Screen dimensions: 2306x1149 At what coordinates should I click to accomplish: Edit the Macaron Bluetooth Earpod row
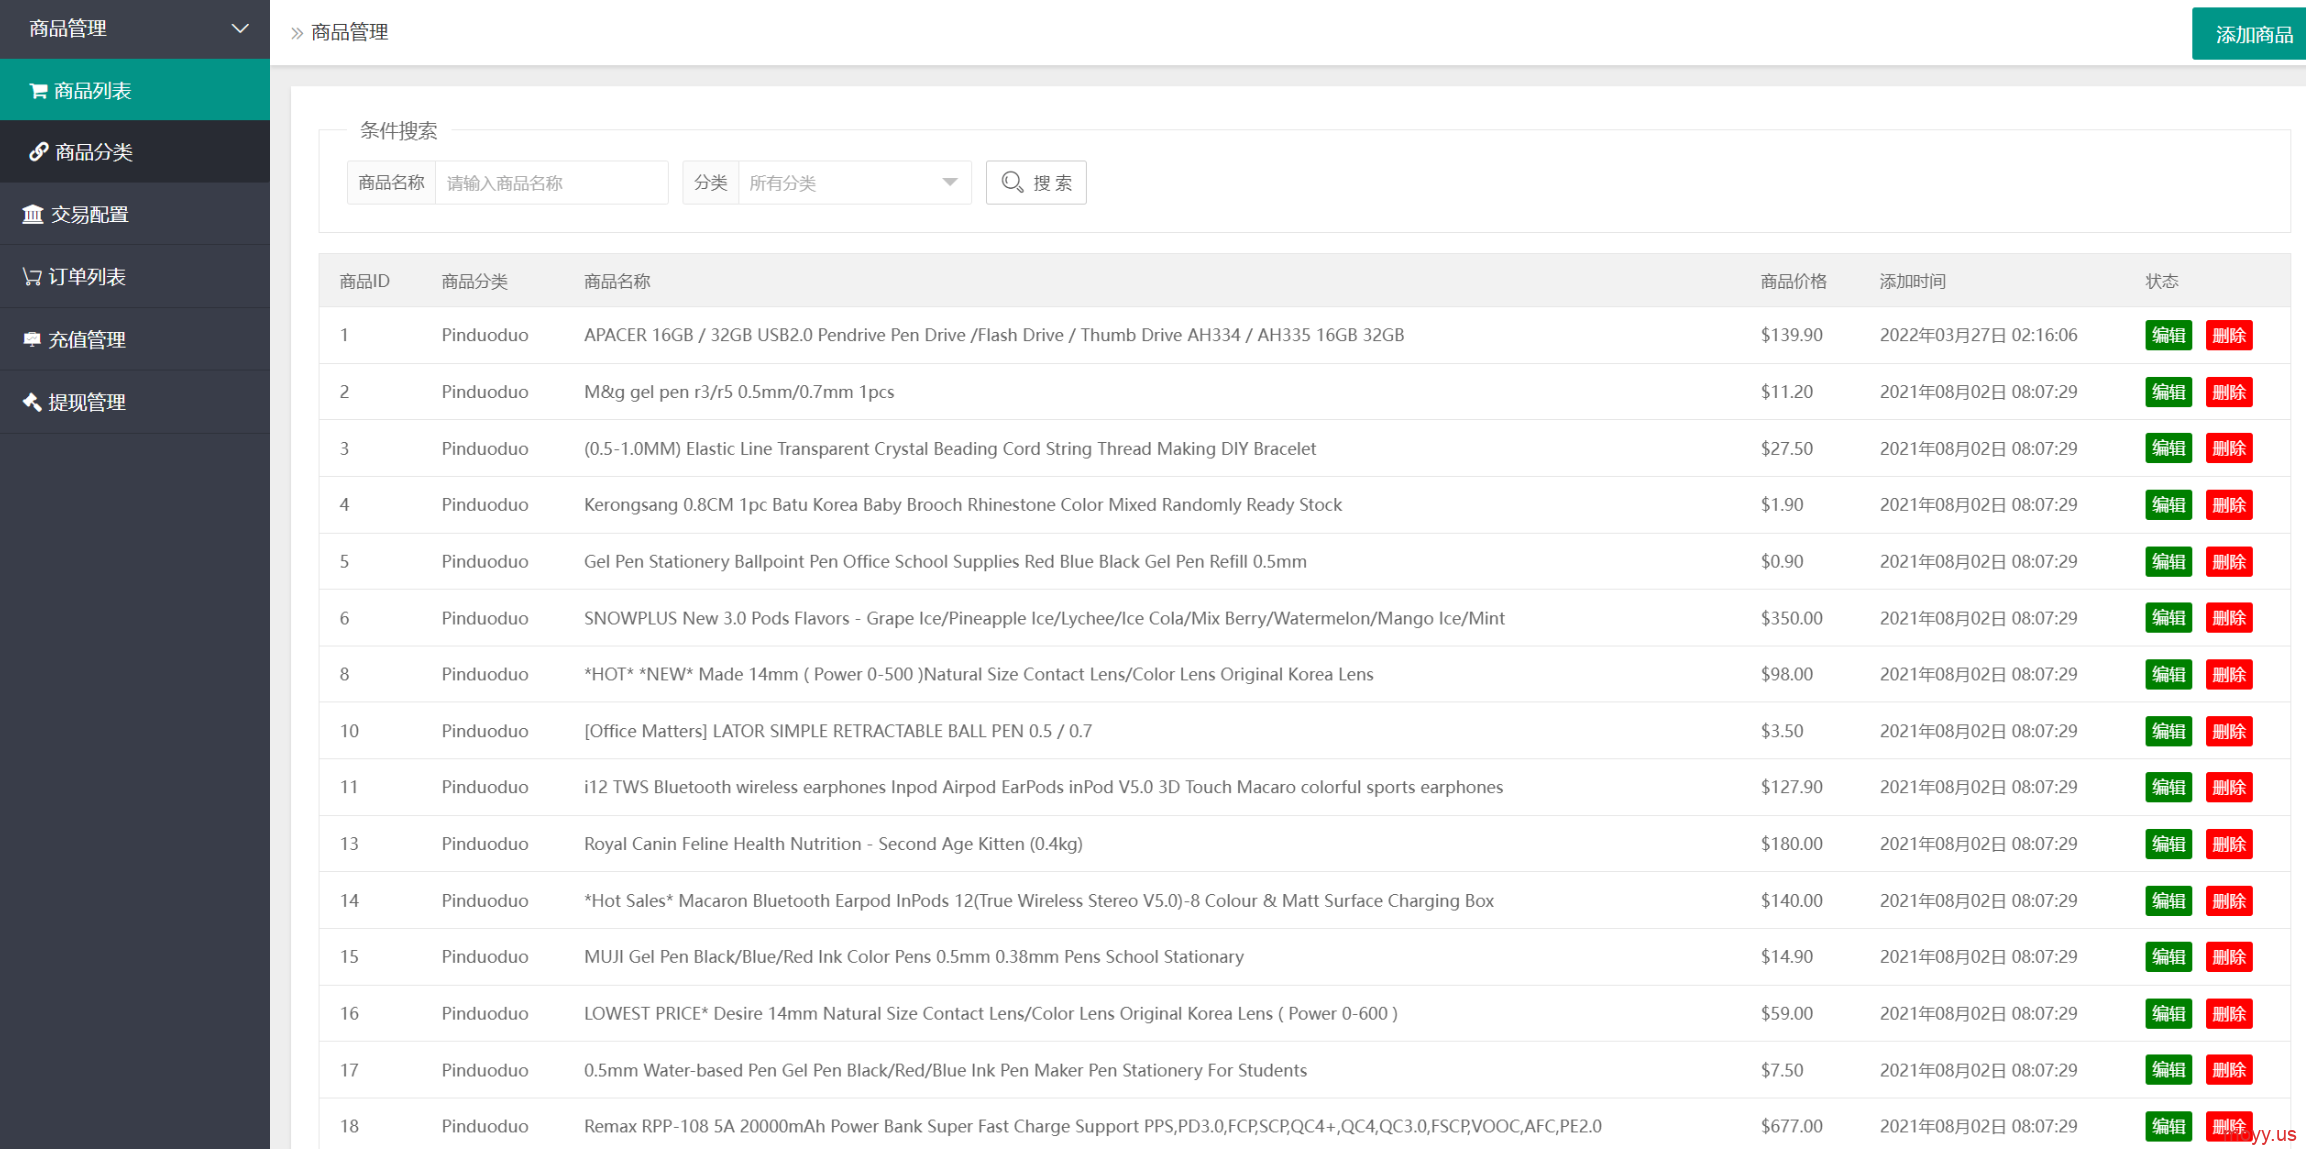[2168, 901]
